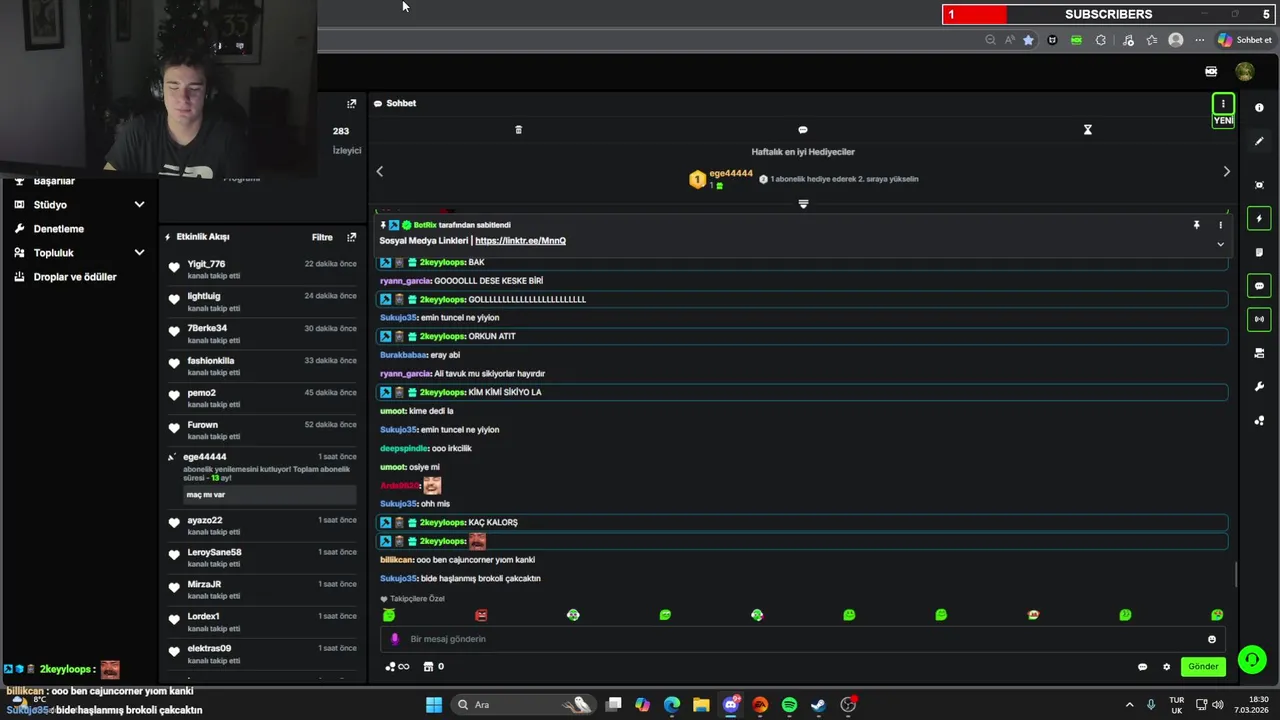The height and width of the screenshot is (720, 1280).
Task: Insert the red angry face emote
Action: tap(481, 615)
